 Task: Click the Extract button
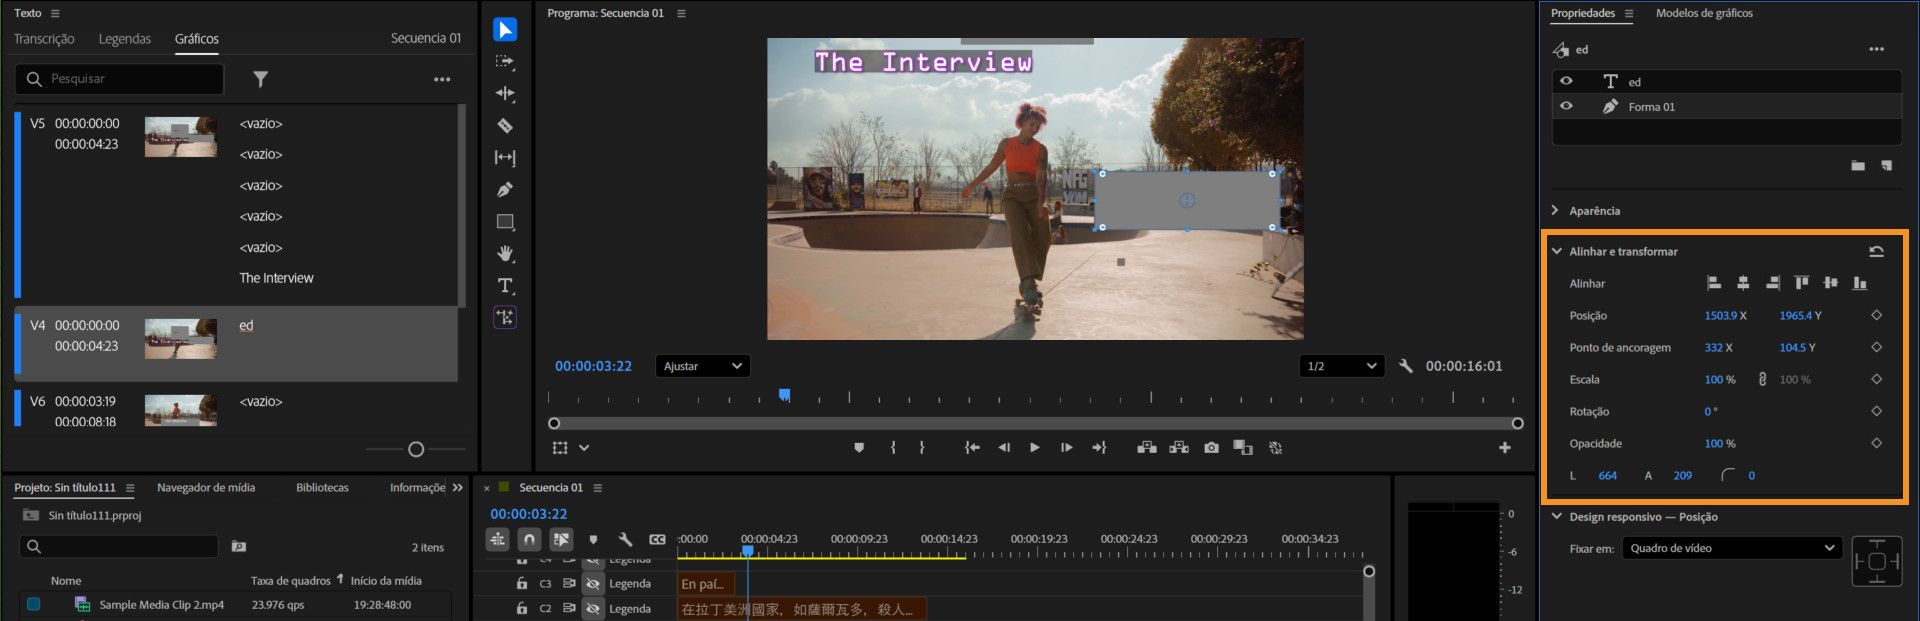(x=1179, y=448)
